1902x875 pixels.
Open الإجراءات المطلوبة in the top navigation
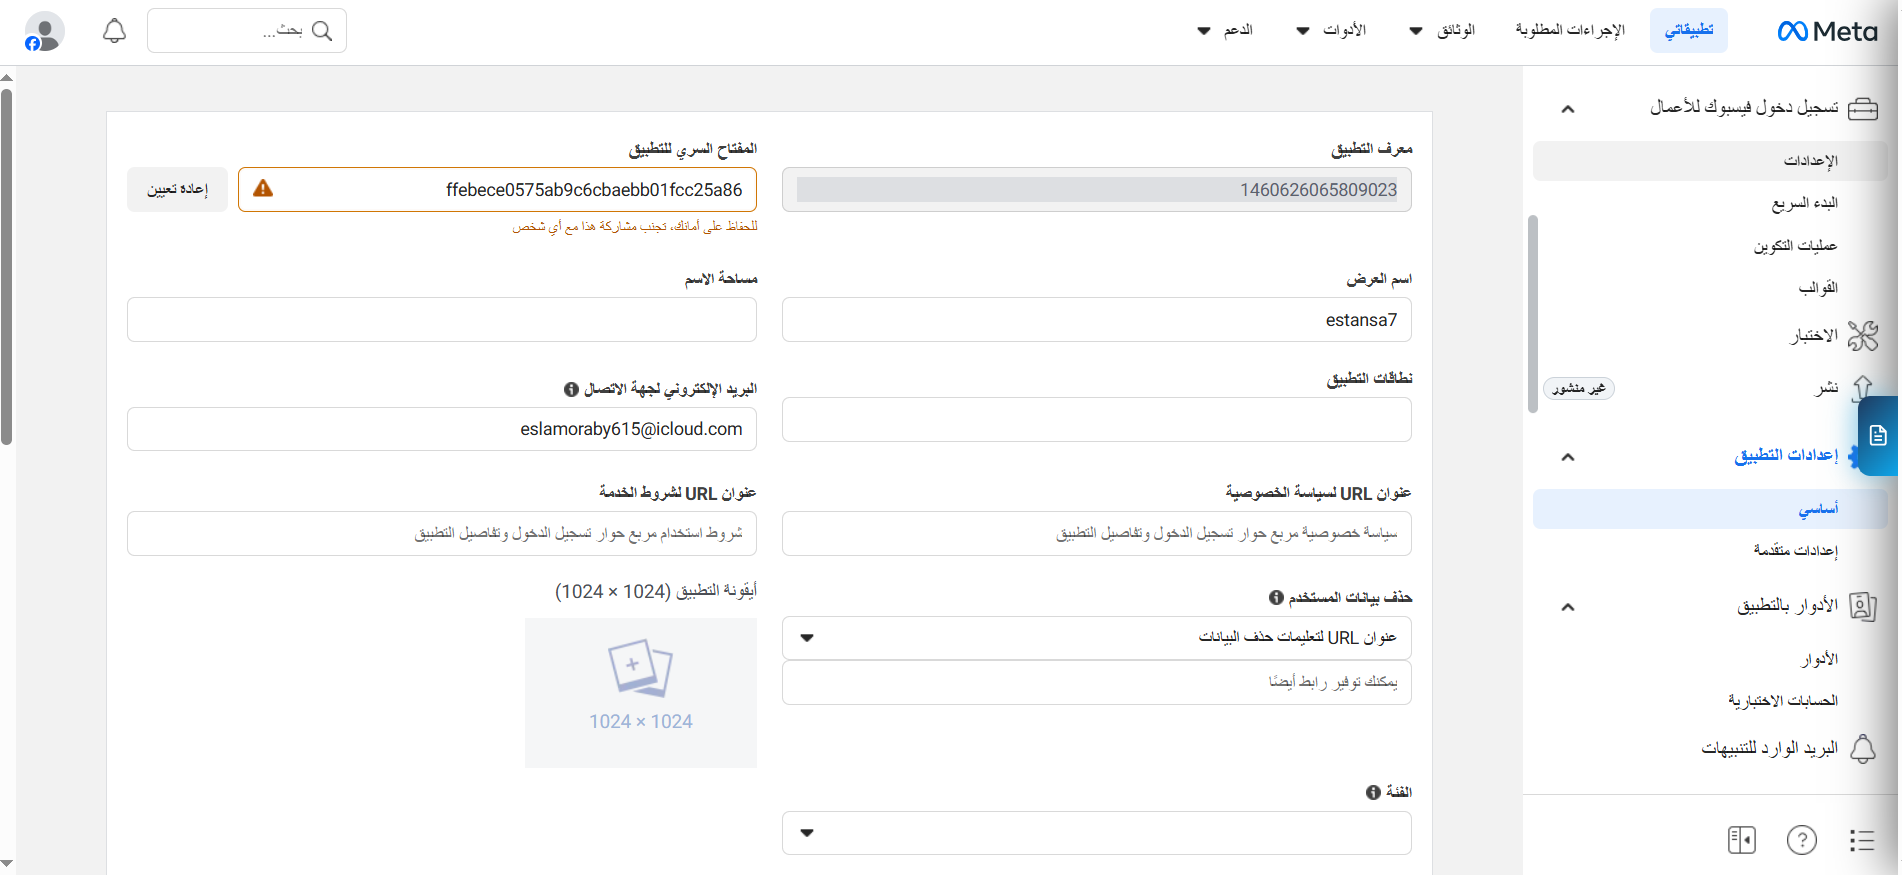click(x=1570, y=30)
